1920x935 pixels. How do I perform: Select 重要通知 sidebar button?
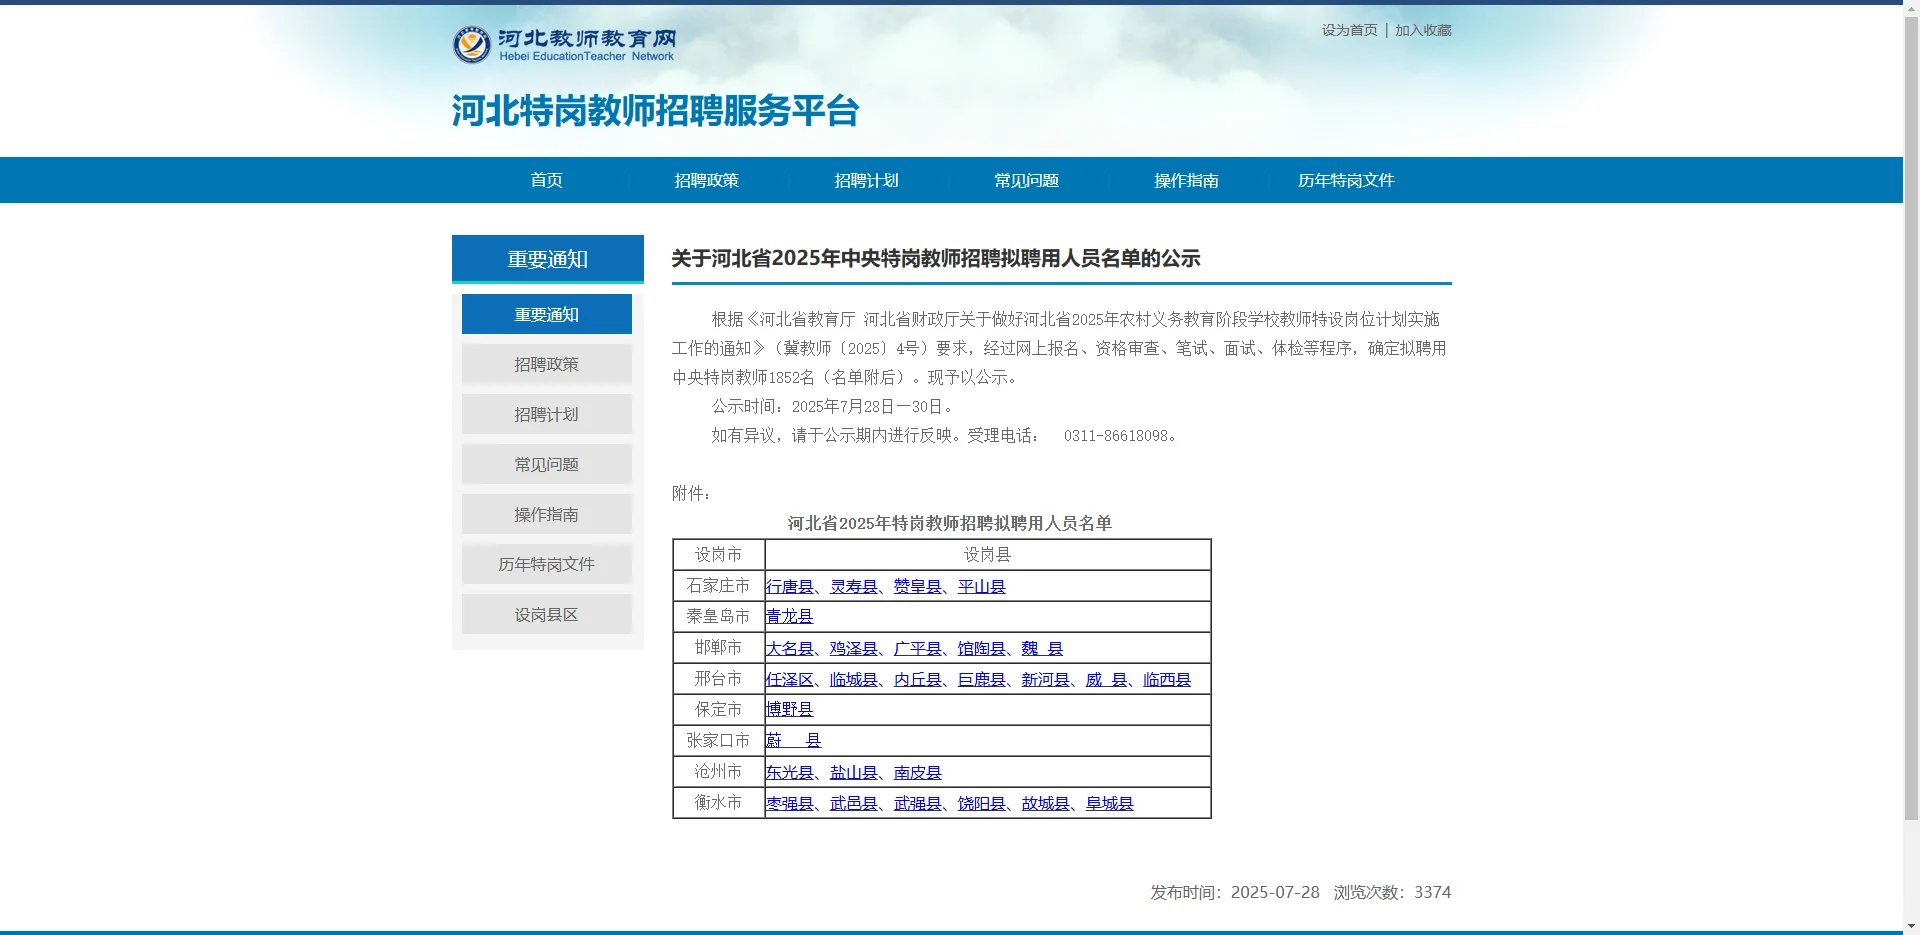pyautogui.click(x=547, y=314)
